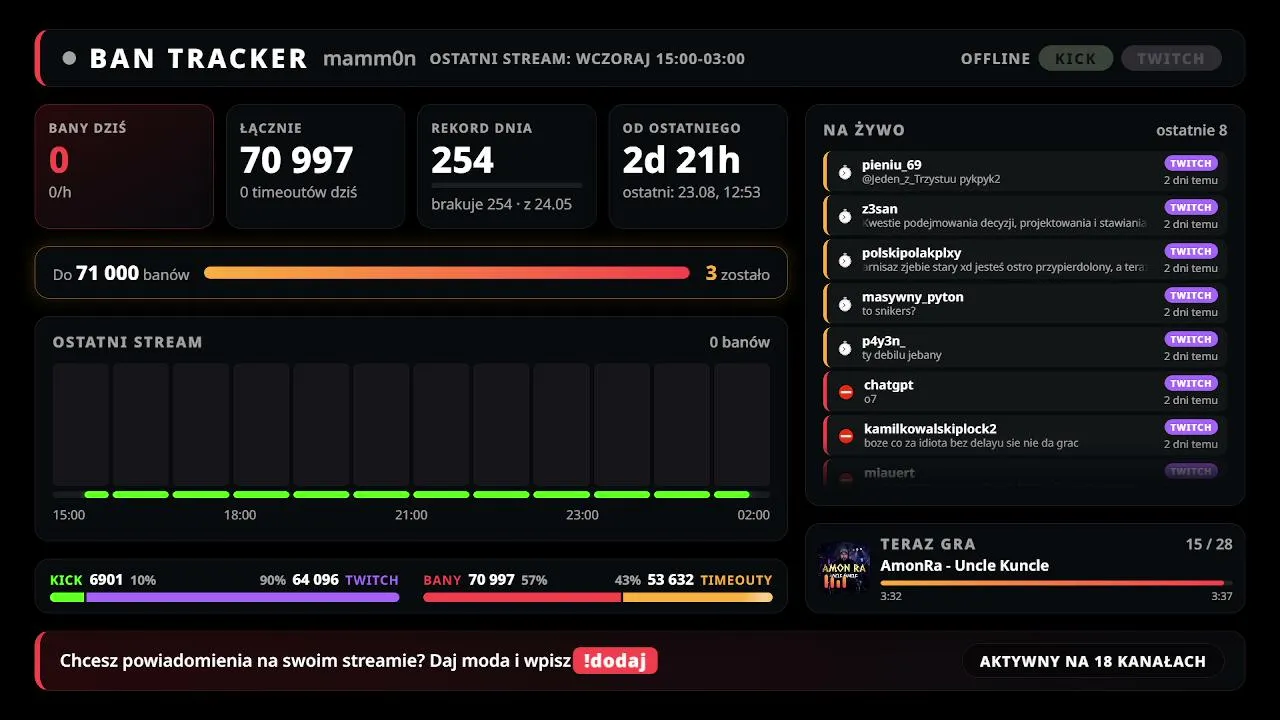Click the BAN TRACKER title
Image resolution: width=1280 pixels, height=720 pixels.
[198, 58]
